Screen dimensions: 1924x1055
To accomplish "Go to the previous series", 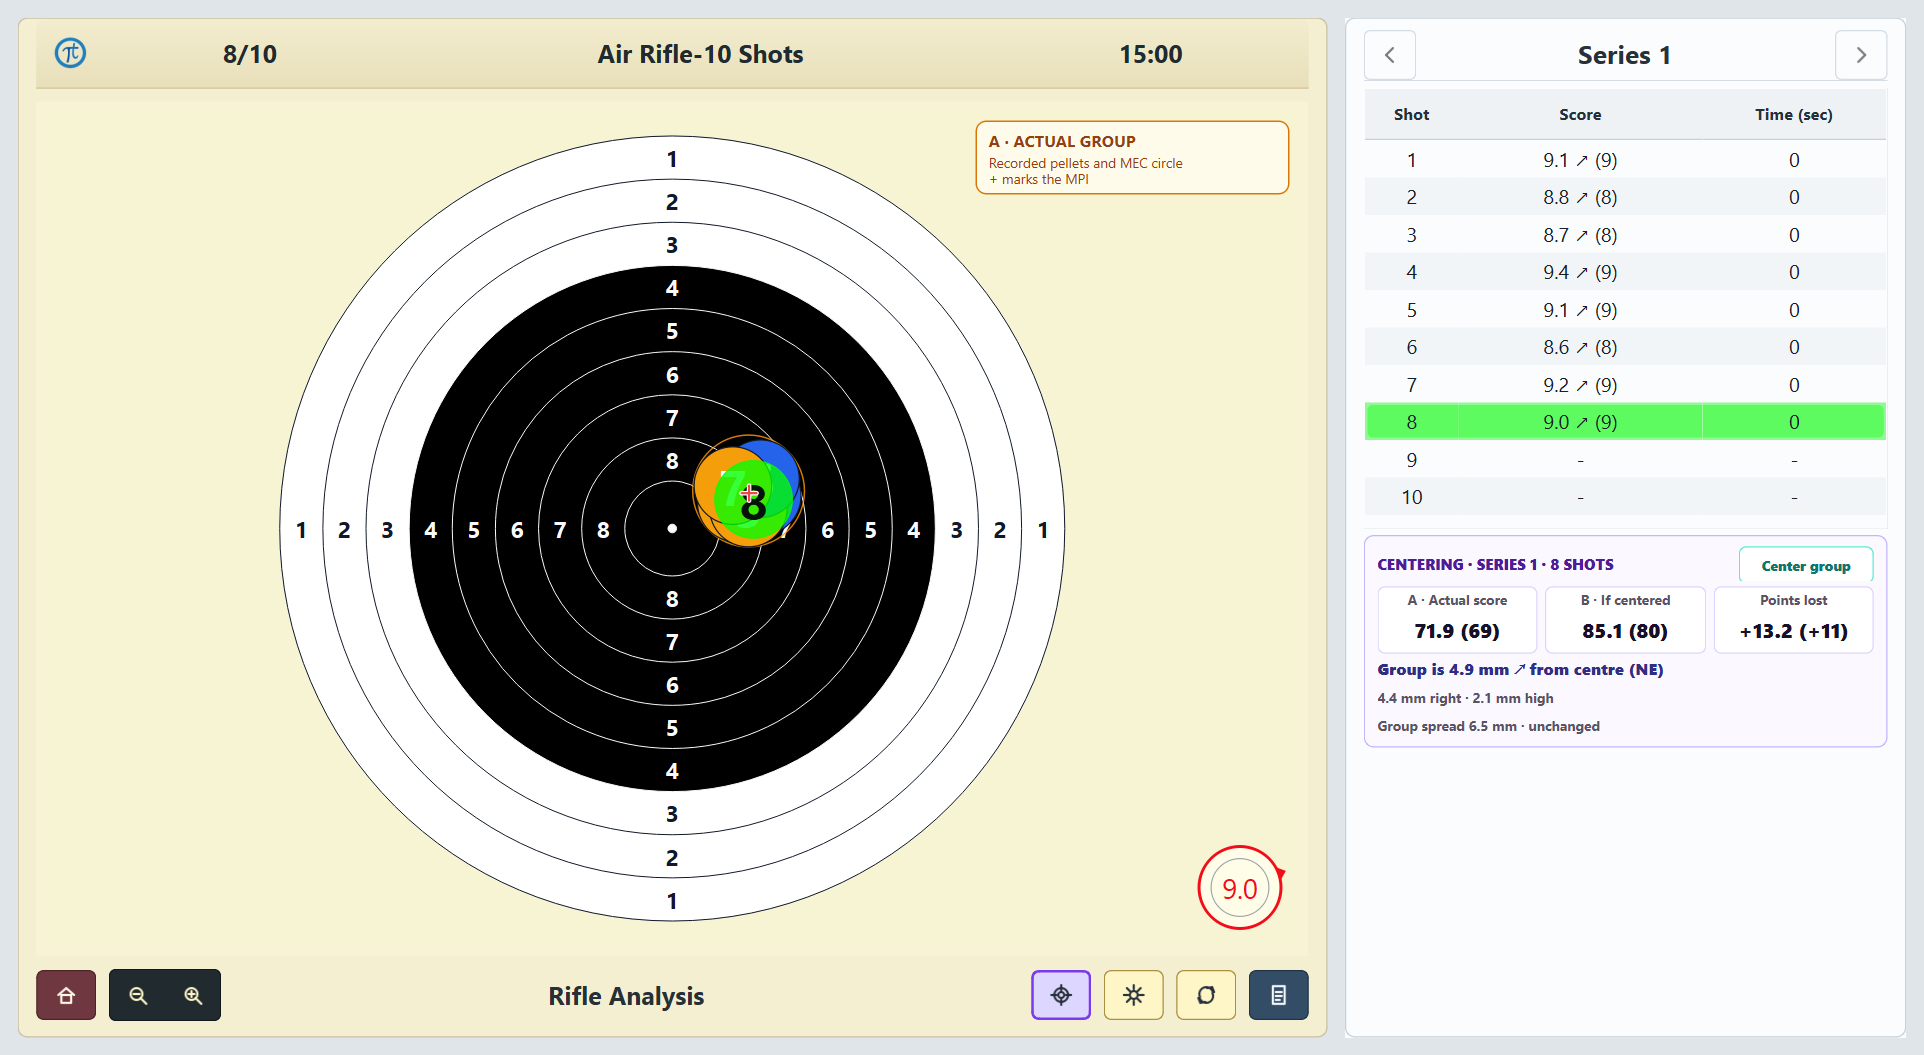I will pyautogui.click(x=1390, y=55).
